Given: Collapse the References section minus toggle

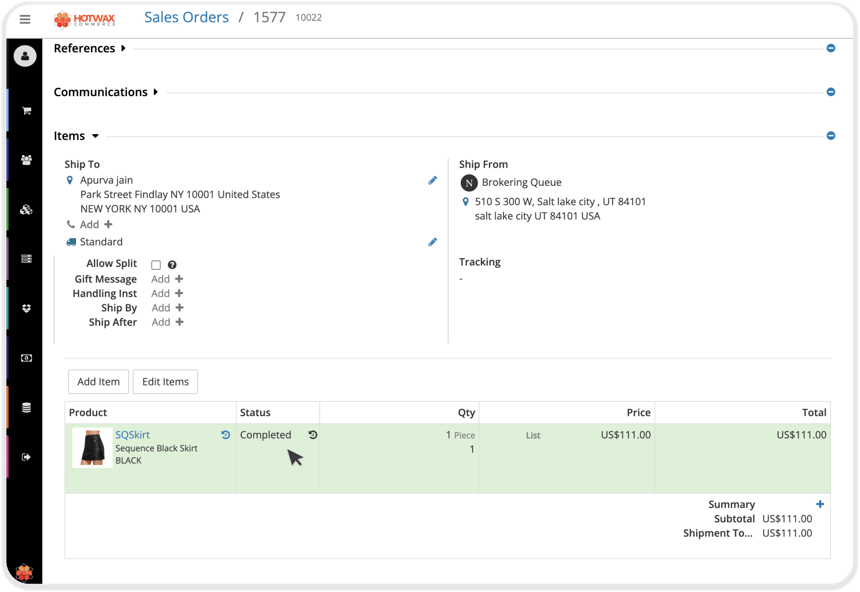Looking at the screenshot, I should coord(831,48).
